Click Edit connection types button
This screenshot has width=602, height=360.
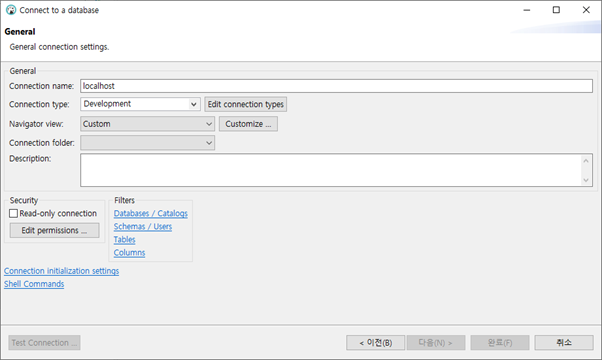click(246, 104)
